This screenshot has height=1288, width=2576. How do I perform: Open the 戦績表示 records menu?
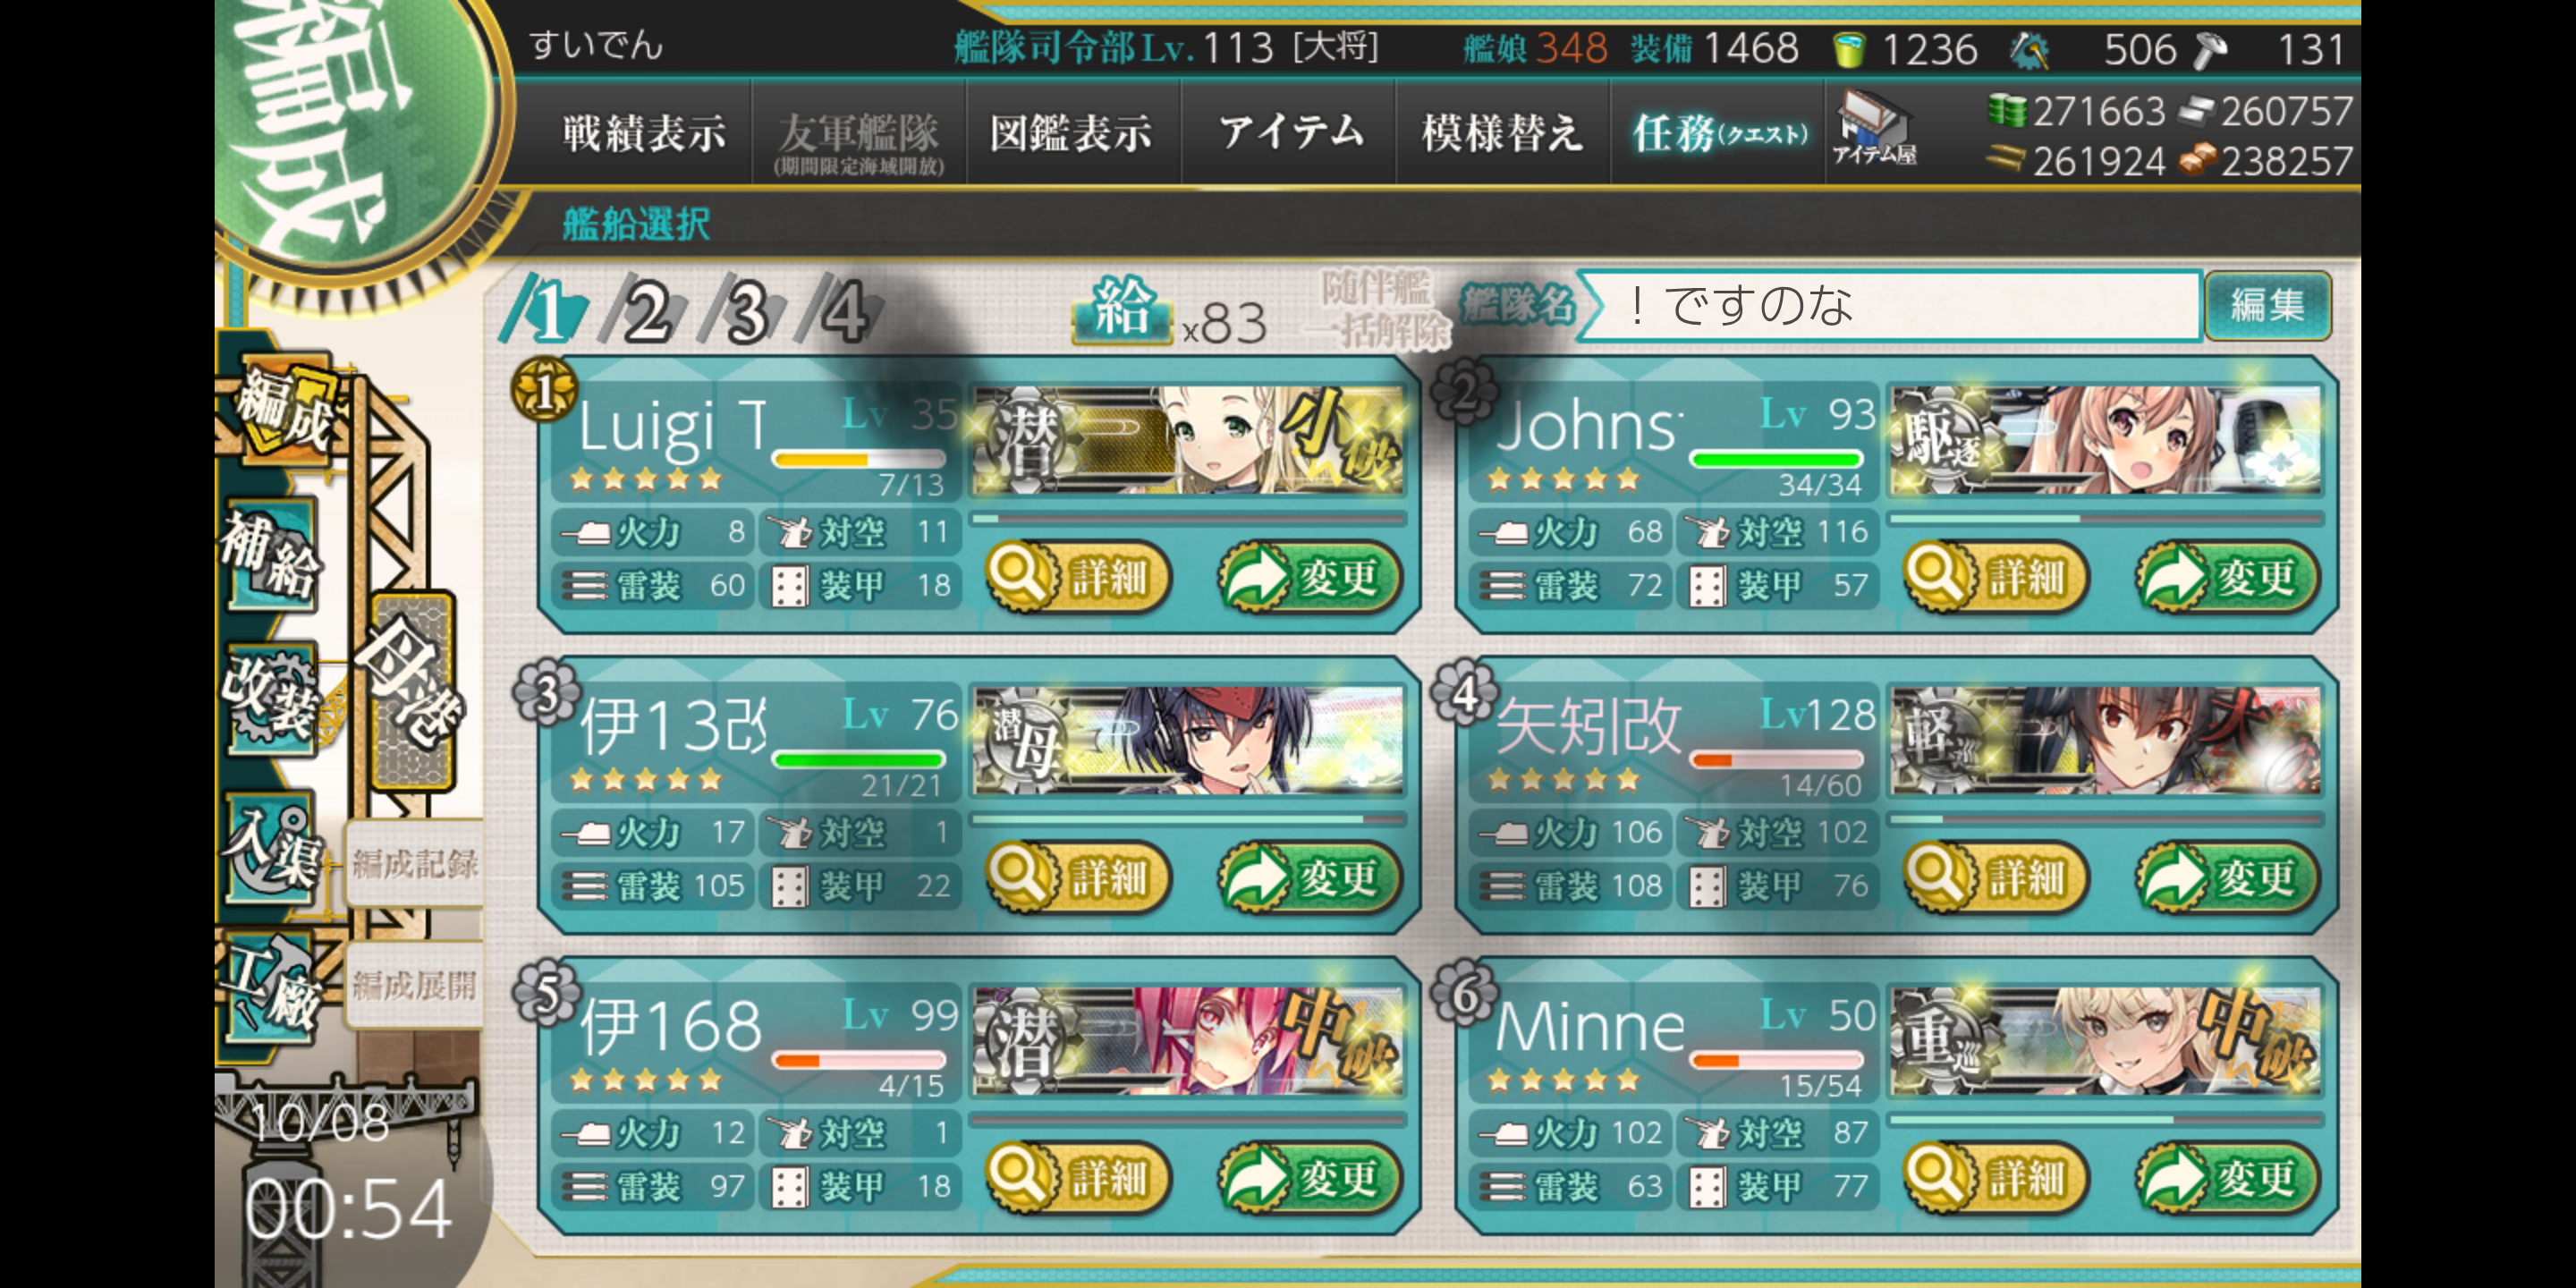[x=644, y=133]
